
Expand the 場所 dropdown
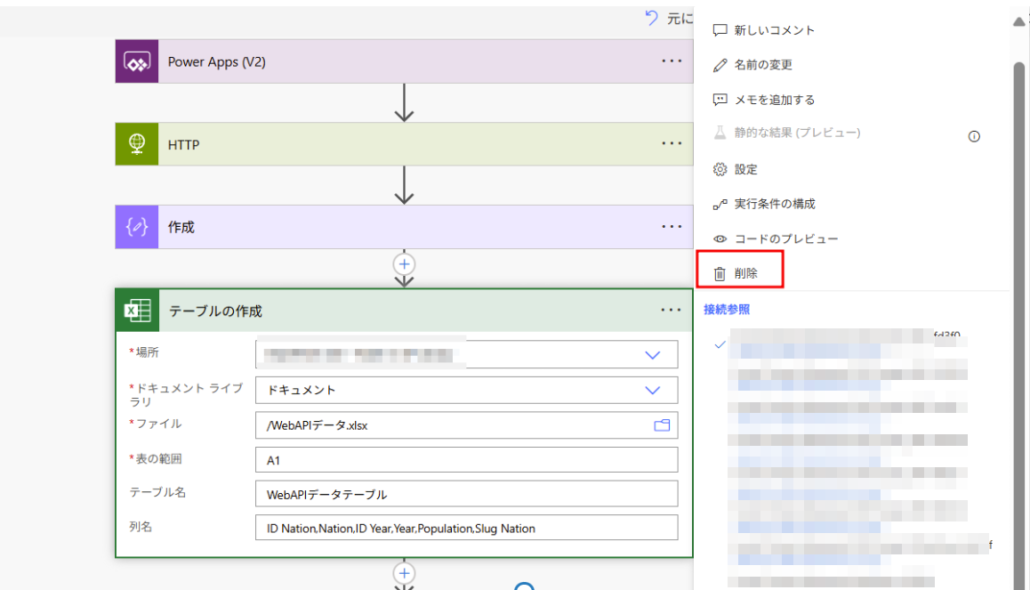click(653, 355)
